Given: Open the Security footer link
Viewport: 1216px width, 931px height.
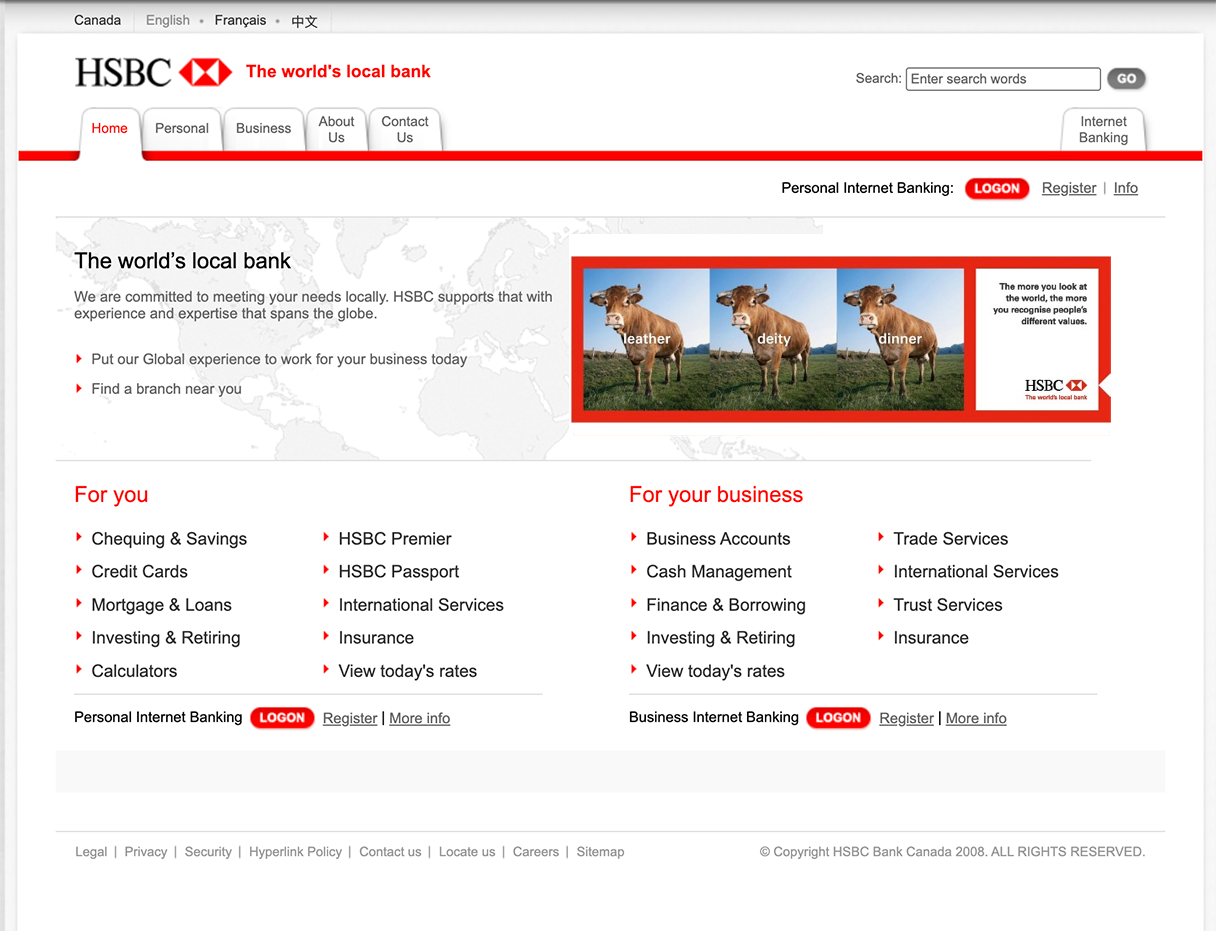Looking at the screenshot, I should pos(208,852).
